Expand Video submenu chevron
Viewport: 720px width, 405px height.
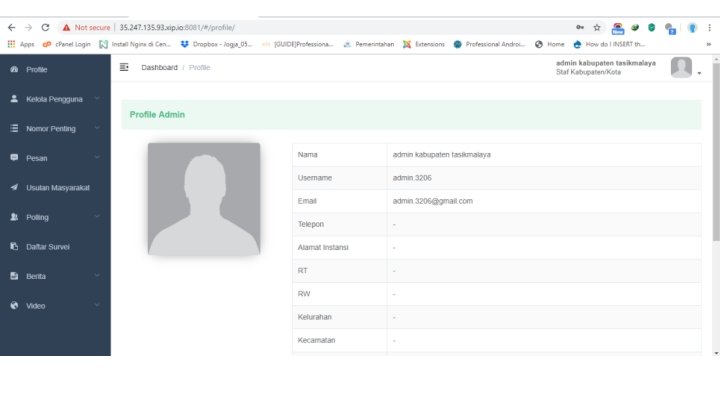point(97,305)
